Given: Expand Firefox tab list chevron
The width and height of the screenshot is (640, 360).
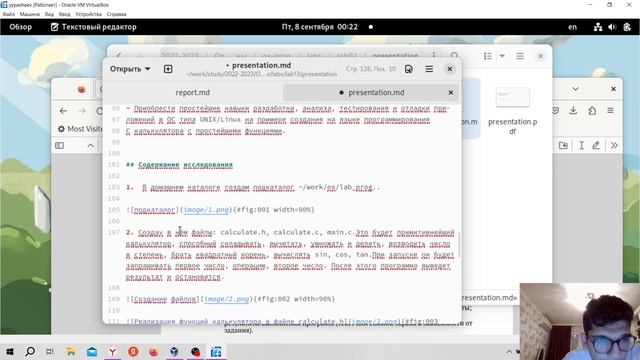Looking at the screenshot, I should pyautogui.click(x=575, y=89).
